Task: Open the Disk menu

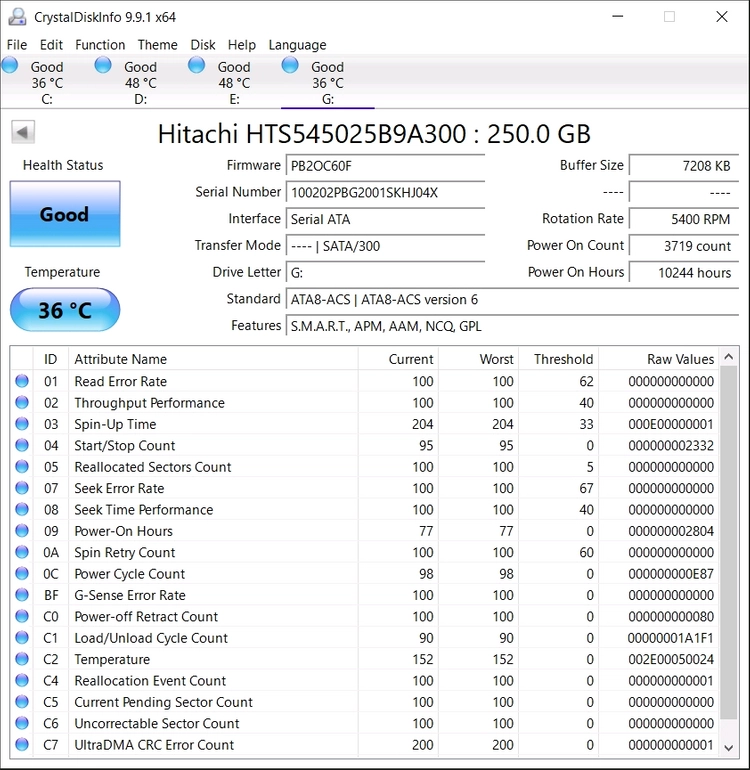Action: click(x=203, y=45)
